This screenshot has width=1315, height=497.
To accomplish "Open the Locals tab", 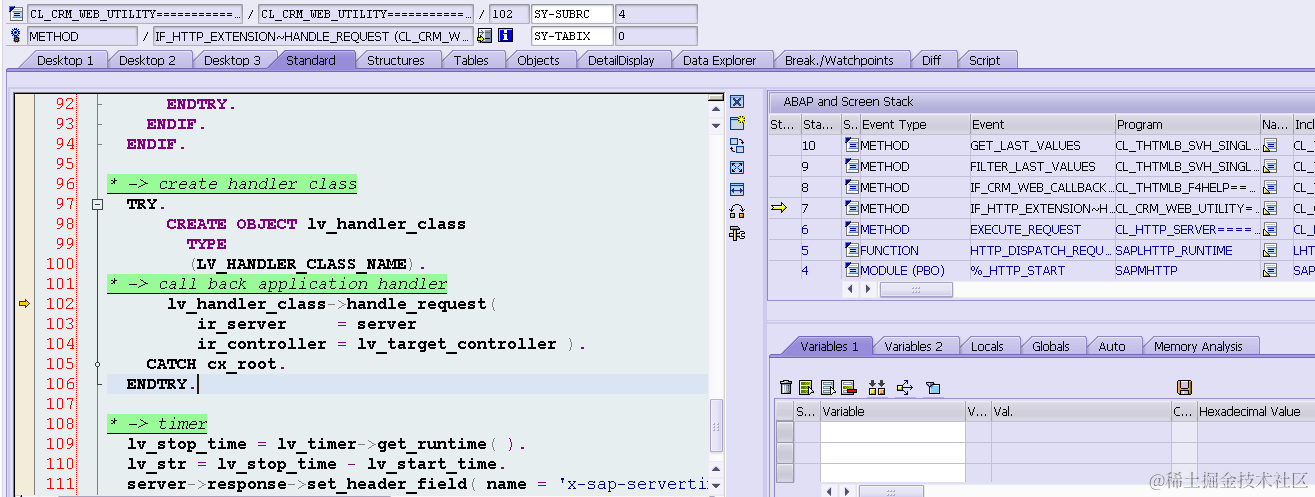I will [987, 346].
